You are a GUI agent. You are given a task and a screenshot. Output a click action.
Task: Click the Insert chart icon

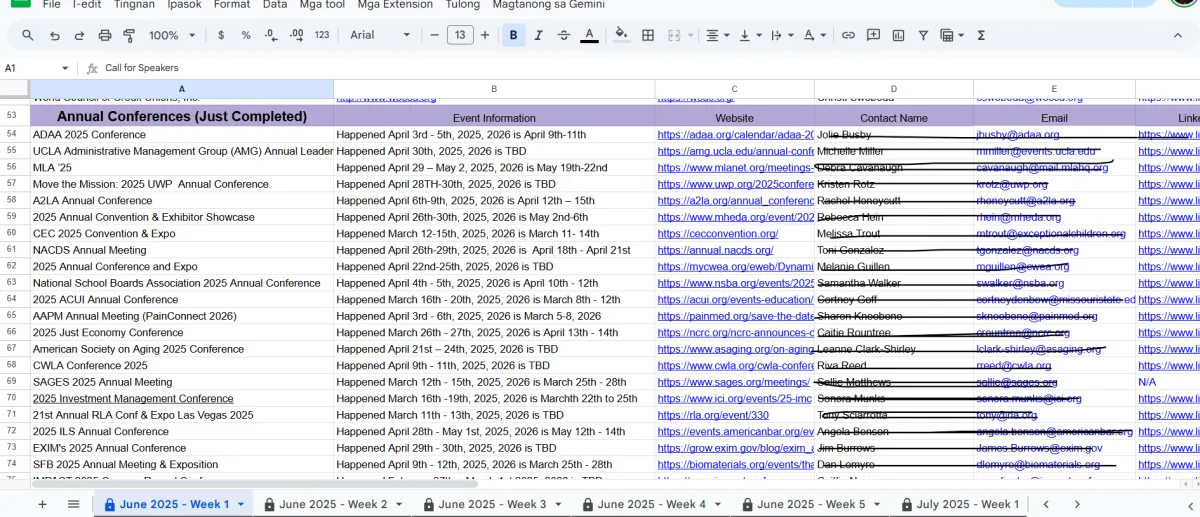898,35
